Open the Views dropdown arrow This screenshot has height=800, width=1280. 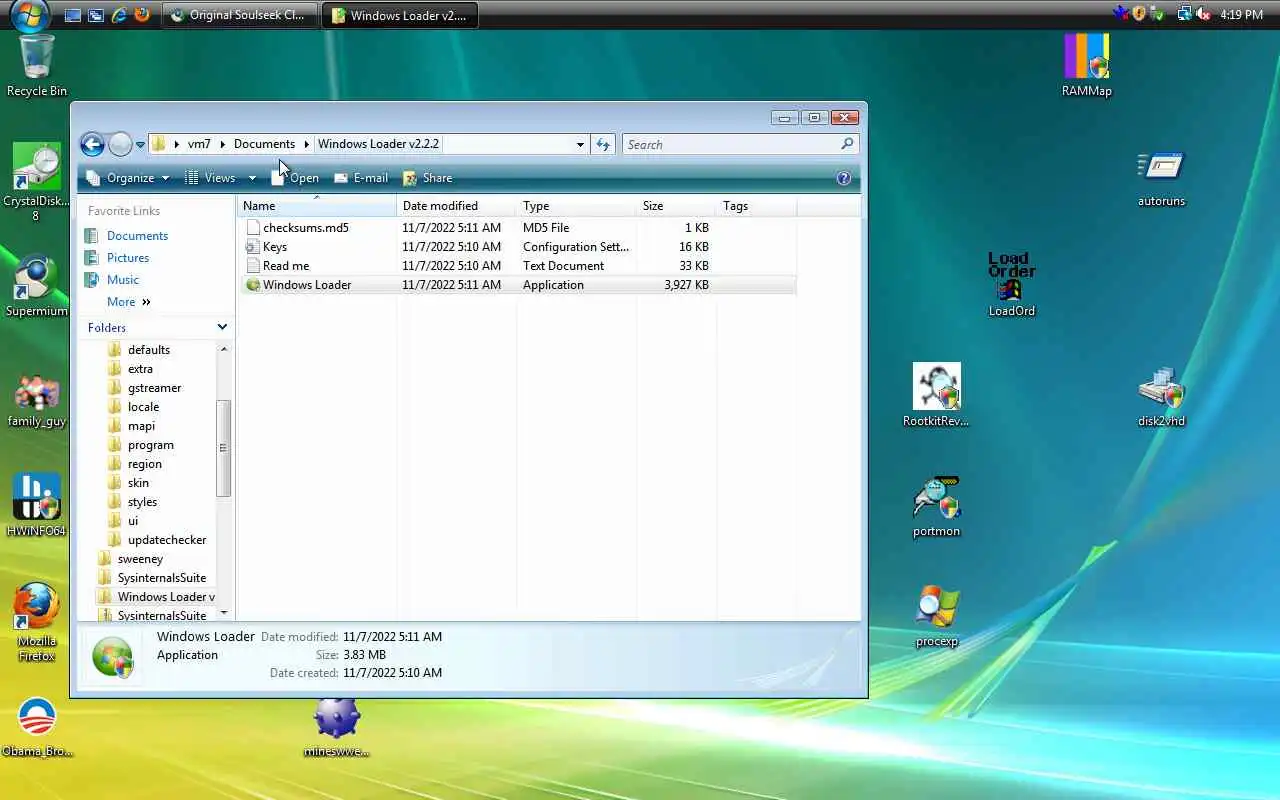point(252,178)
